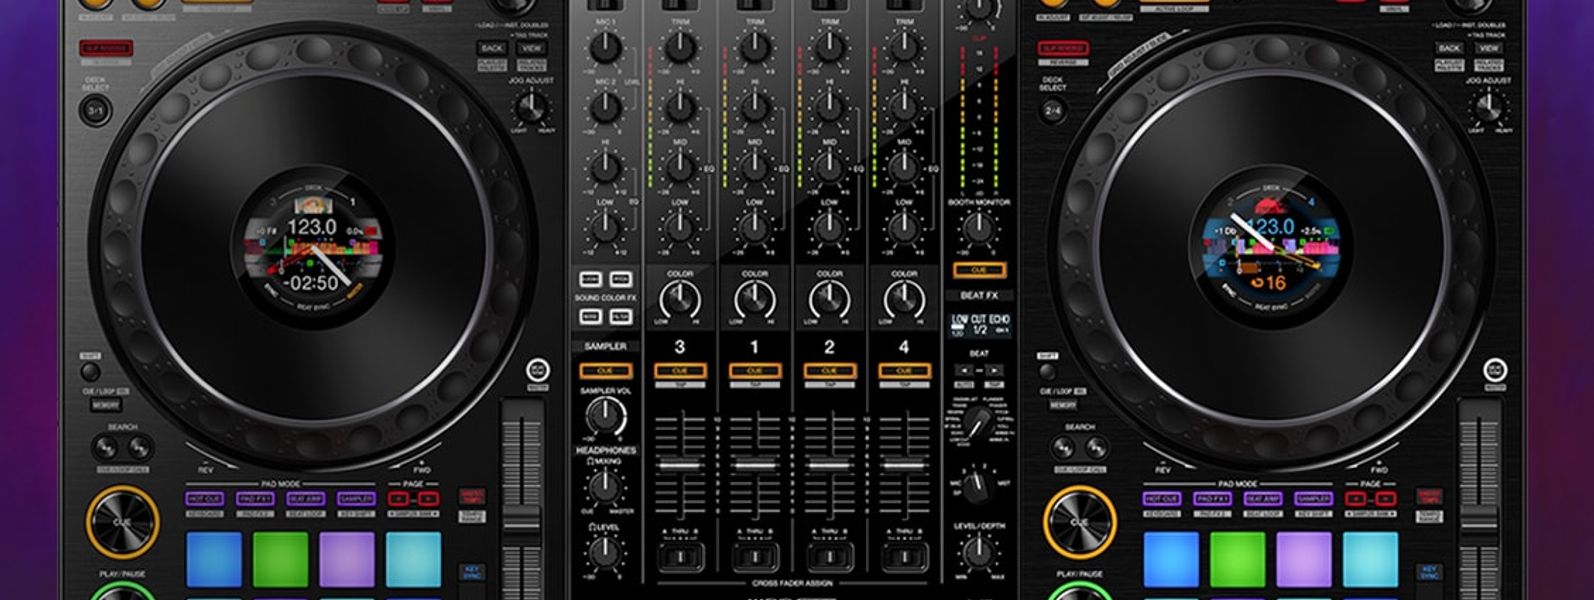Hit the cyan performance pad on right deck

(1371, 558)
